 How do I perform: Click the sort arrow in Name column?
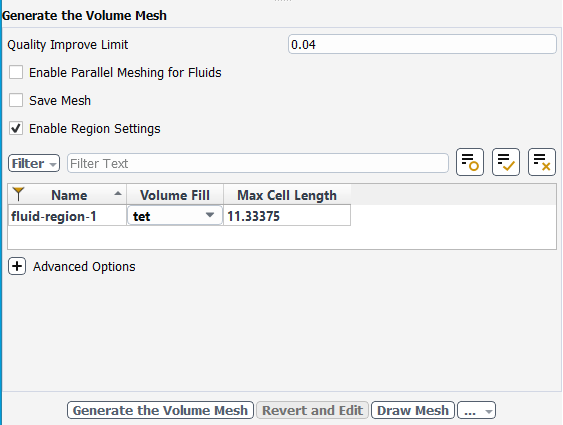tap(117, 194)
